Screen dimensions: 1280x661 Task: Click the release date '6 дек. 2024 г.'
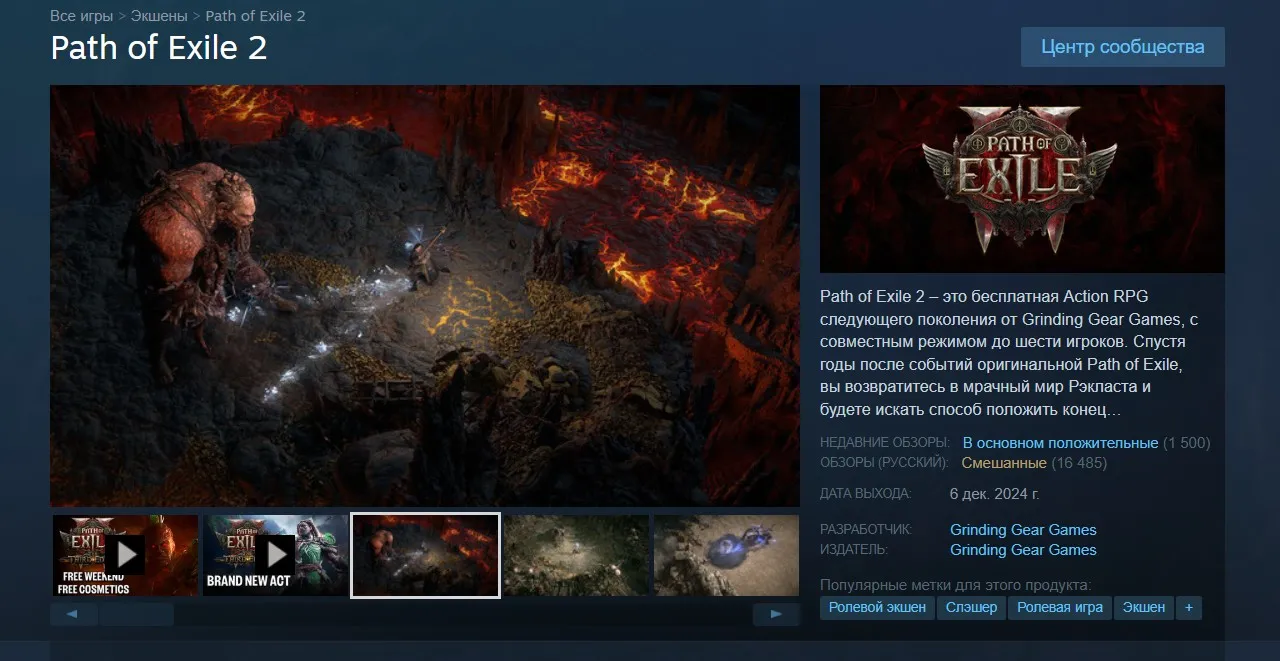point(995,494)
